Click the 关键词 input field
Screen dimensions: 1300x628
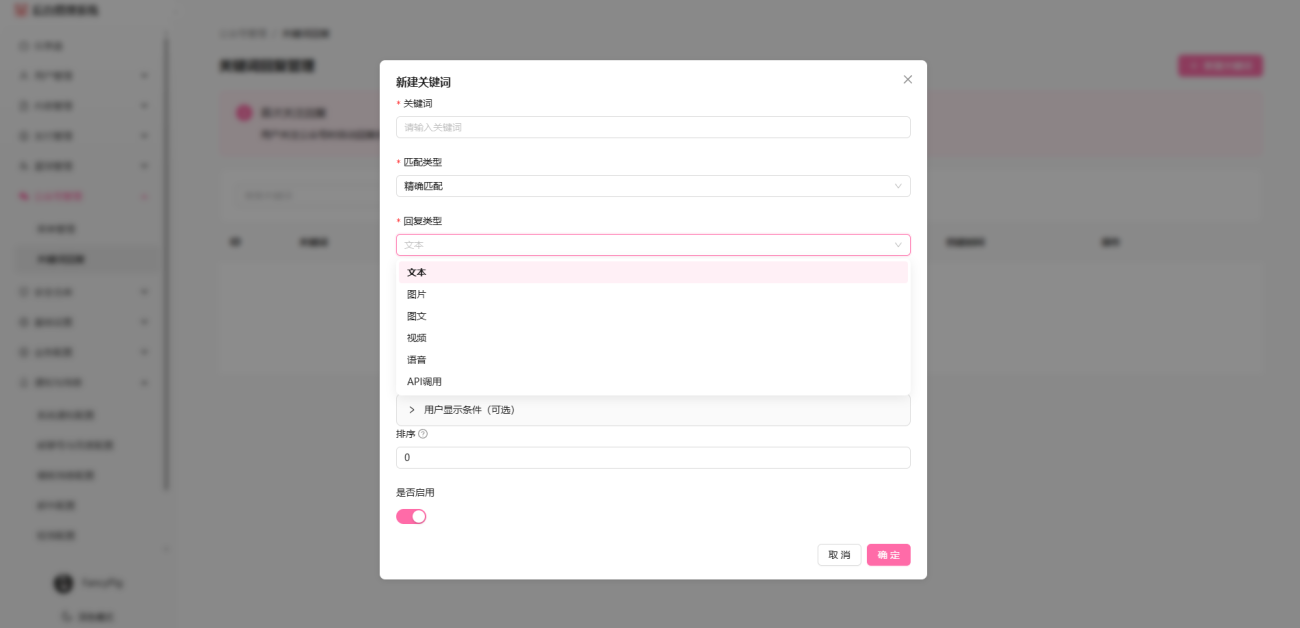[x=652, y=127]
